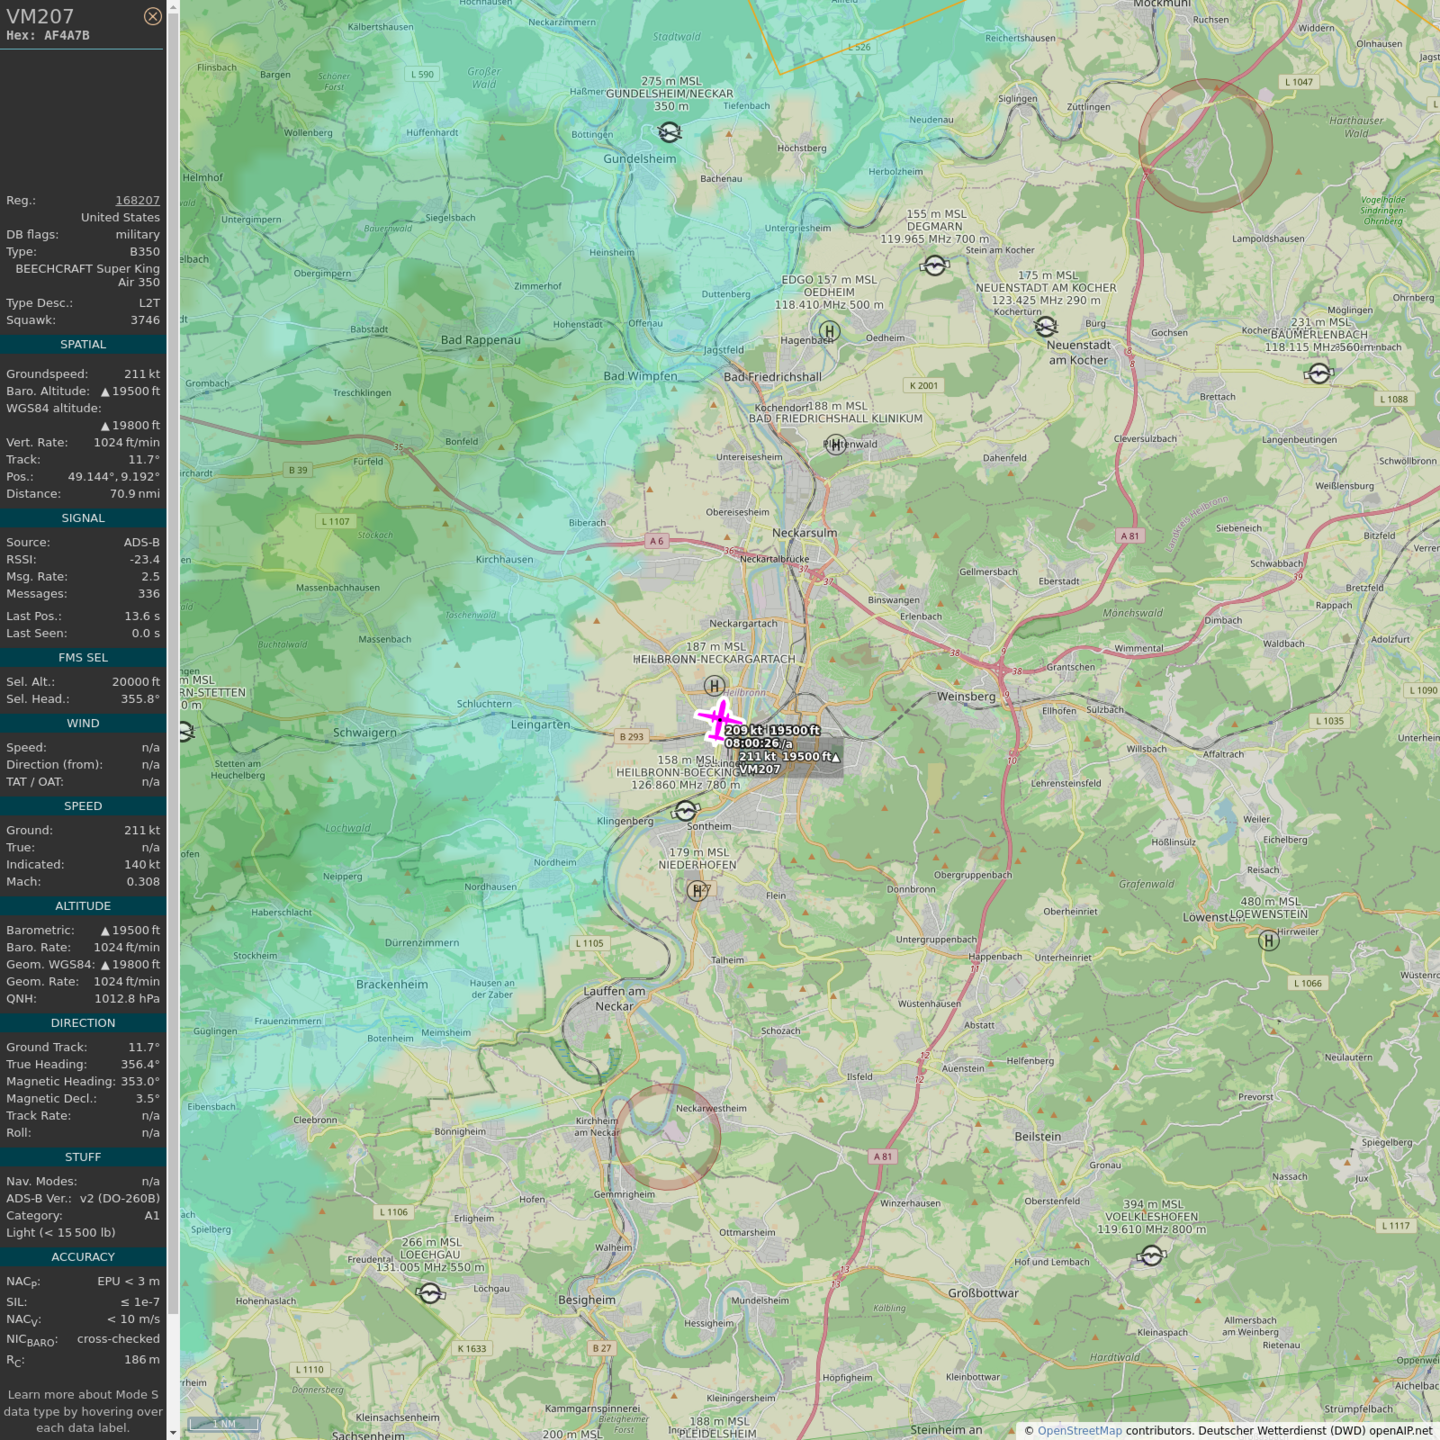Select the Heilbronn-Boeckingen airfield icon
The width and height of the screenshot is (1440, 1440).
(685, 811)
